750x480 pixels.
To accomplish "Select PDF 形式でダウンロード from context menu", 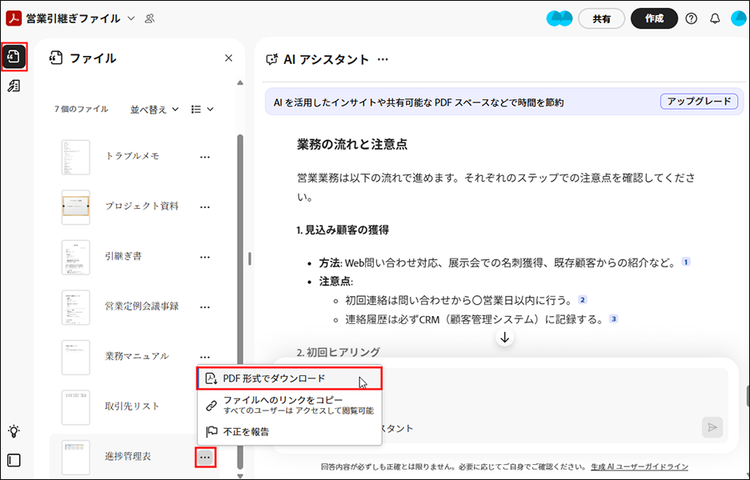I will click(274, 379).
